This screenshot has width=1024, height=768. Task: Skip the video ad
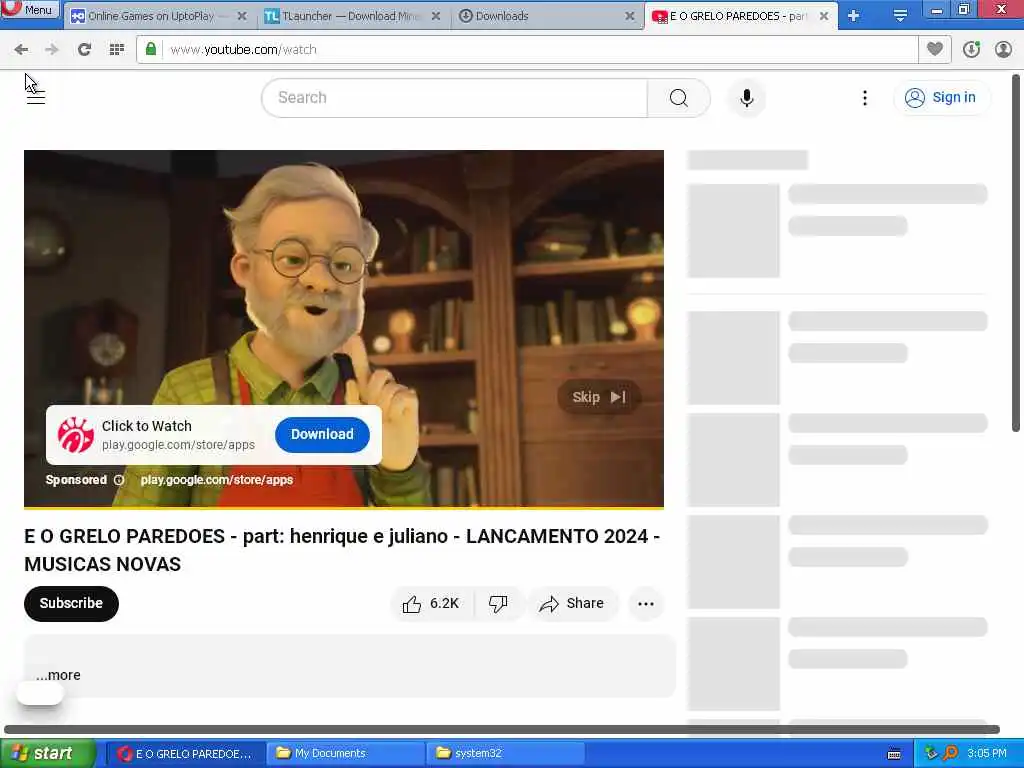(599, 397)
